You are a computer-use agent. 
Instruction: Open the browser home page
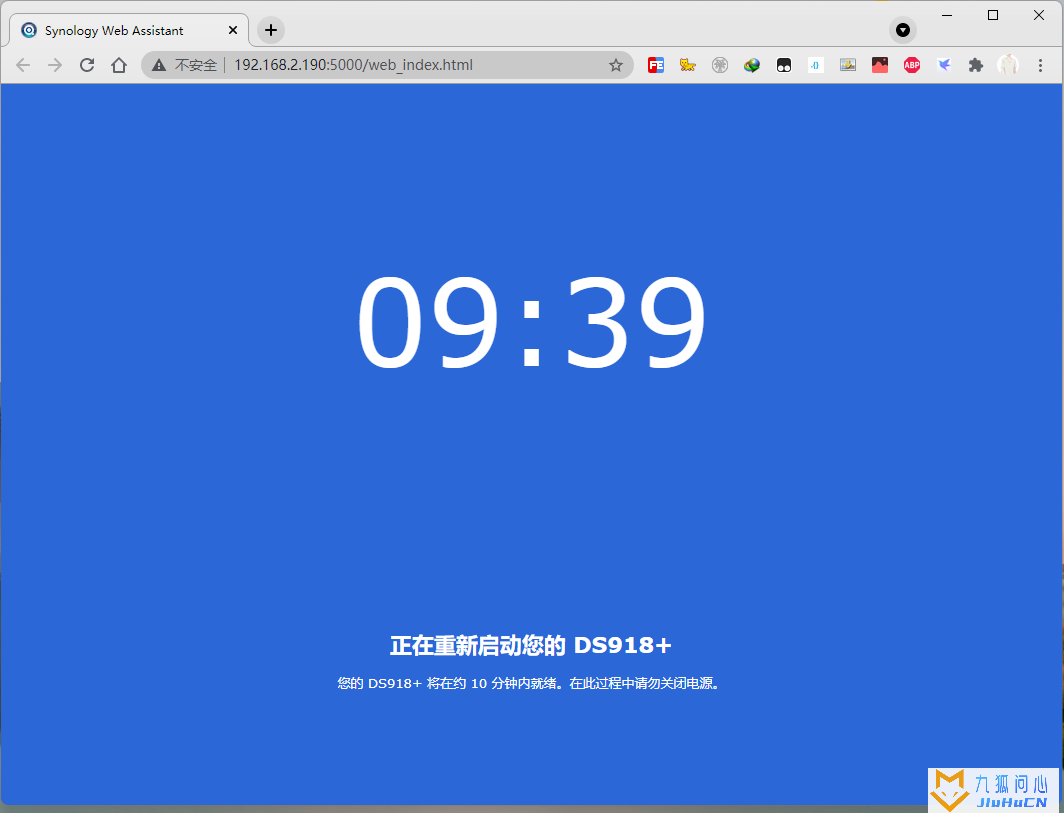(x=119, y=65)
